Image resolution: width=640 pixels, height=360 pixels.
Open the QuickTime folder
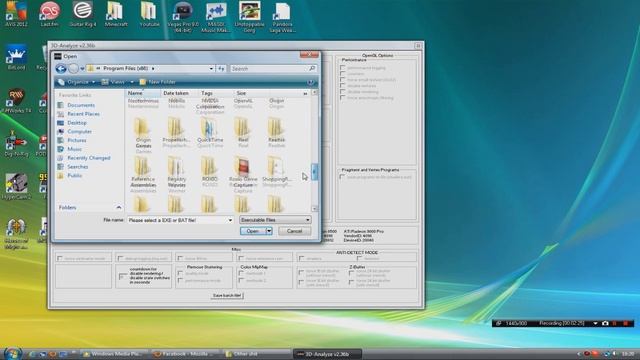[x=209, y=131]
